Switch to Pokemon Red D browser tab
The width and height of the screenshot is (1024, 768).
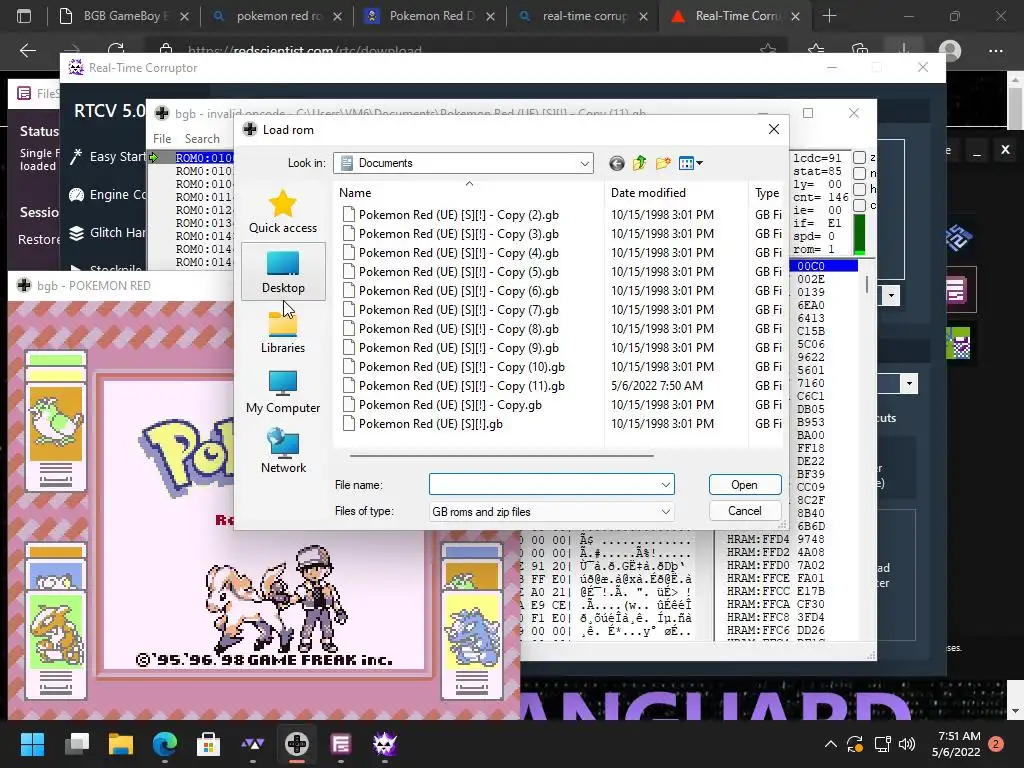432,16
